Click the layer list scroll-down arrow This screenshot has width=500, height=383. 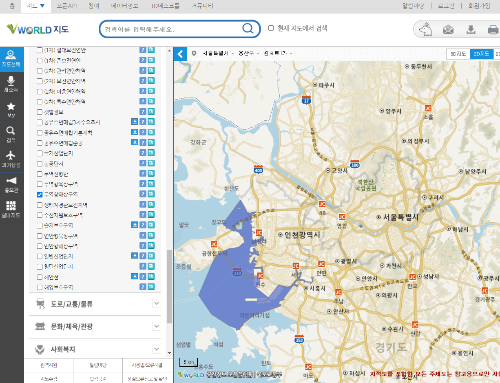click(x=169, y=353)
